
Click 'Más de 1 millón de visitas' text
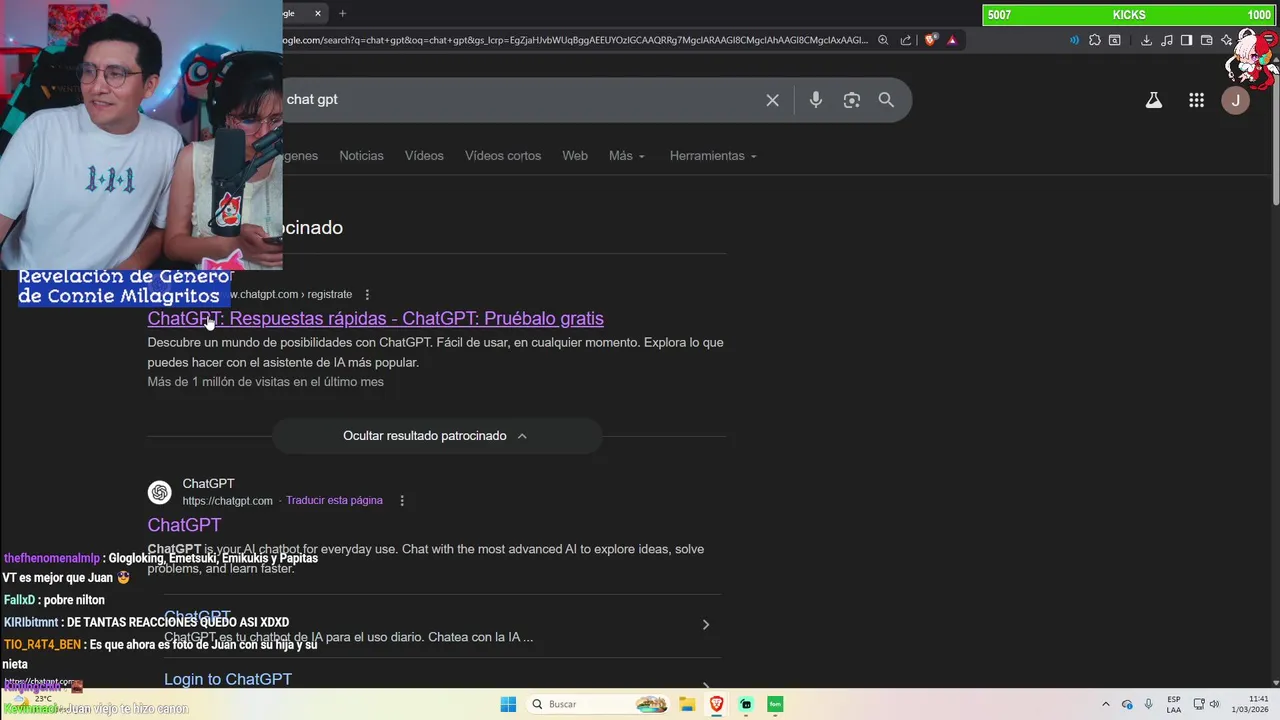266,382
